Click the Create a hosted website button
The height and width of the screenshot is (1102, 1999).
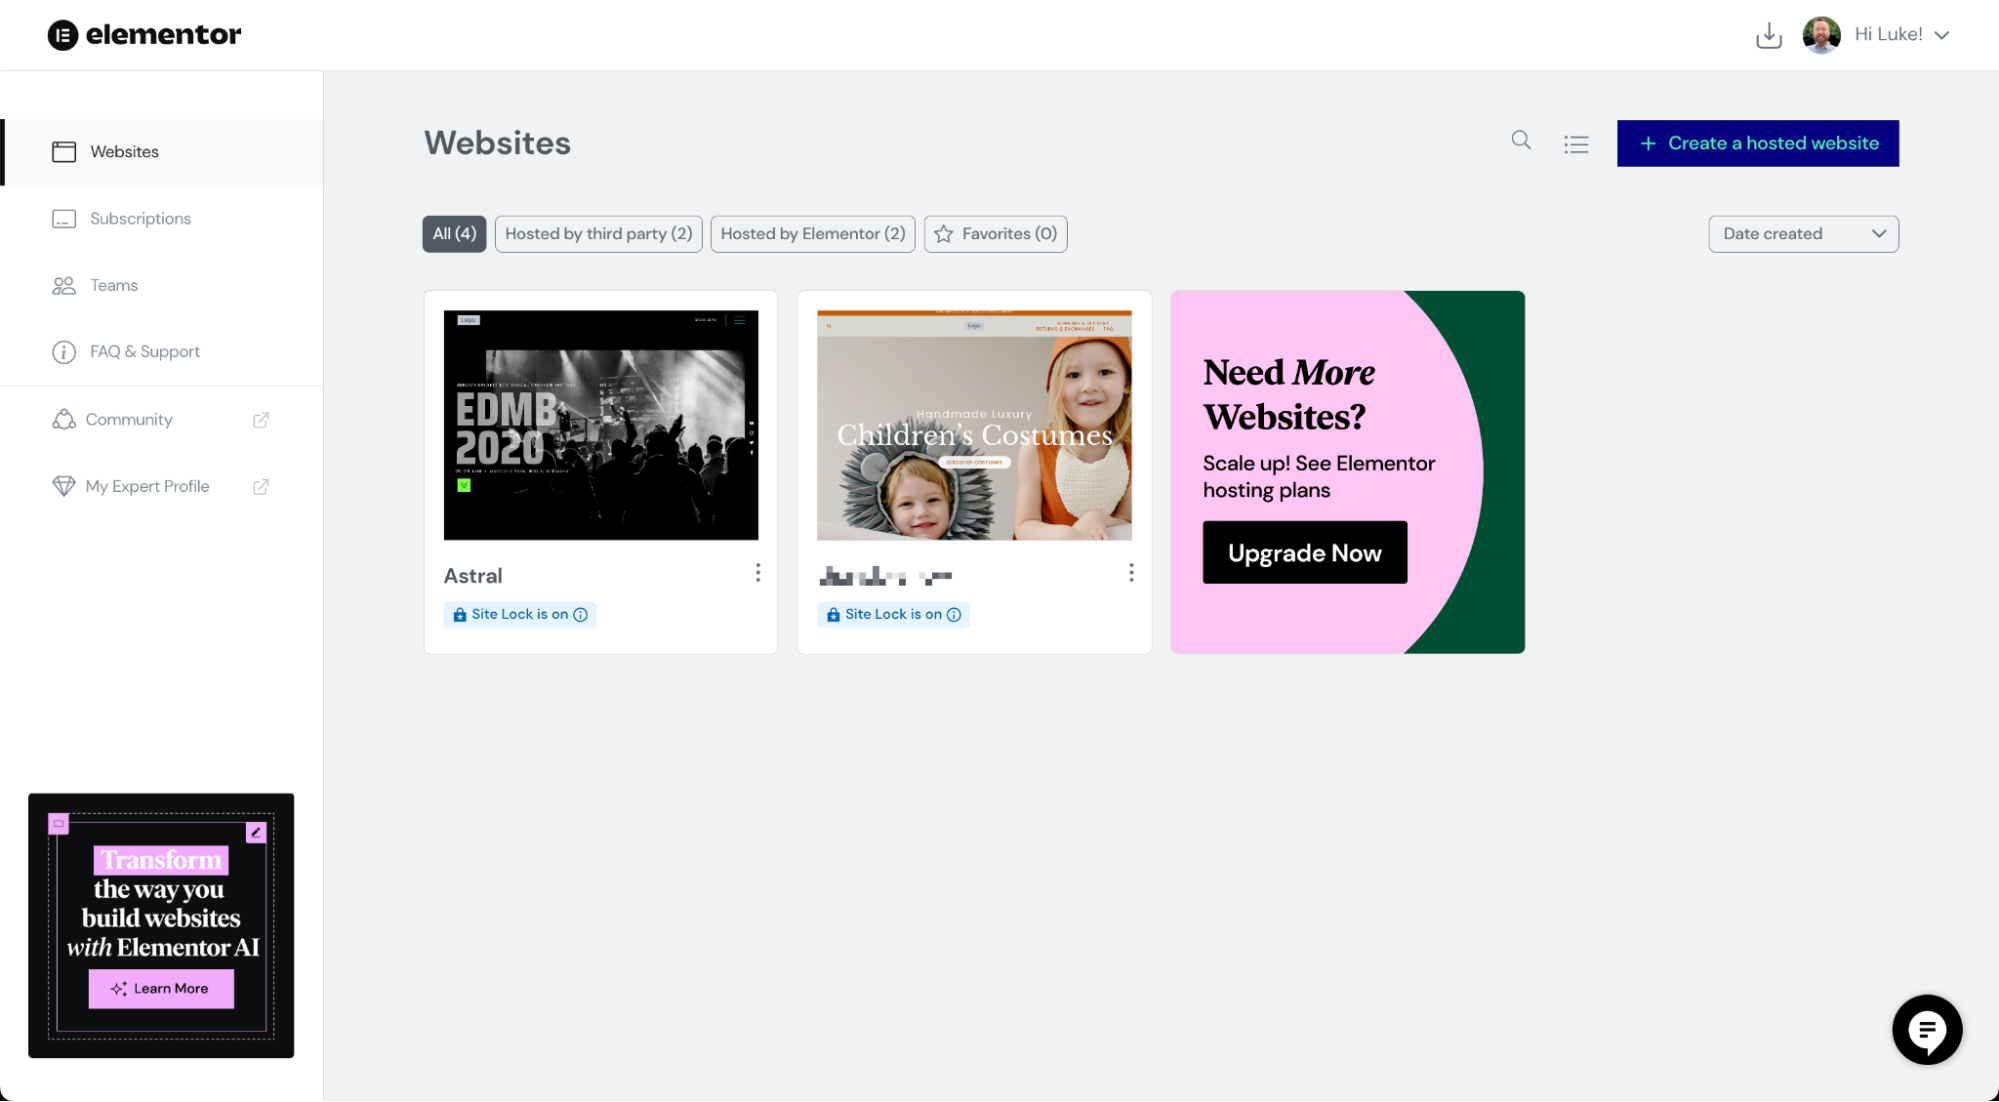point(1759,142)
